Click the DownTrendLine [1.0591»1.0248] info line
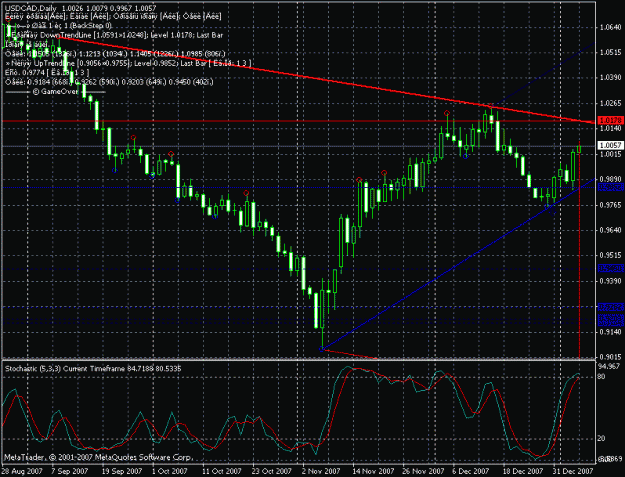Image resolution: width=625 pixels, height=477 pixels. (114, 35)
